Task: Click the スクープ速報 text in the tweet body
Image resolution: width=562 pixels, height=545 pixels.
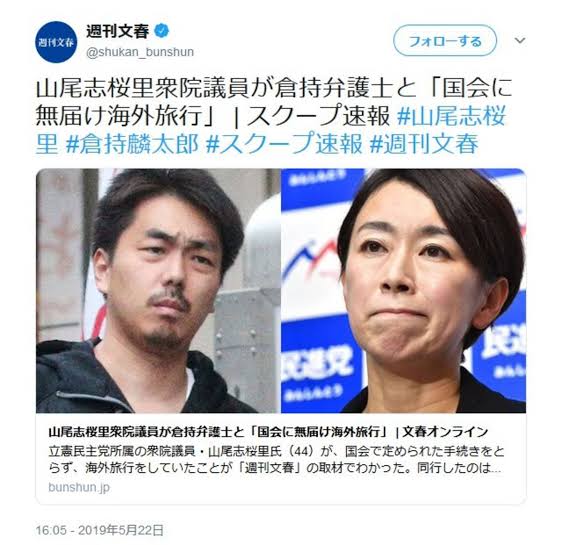Action: pos(319,116)
